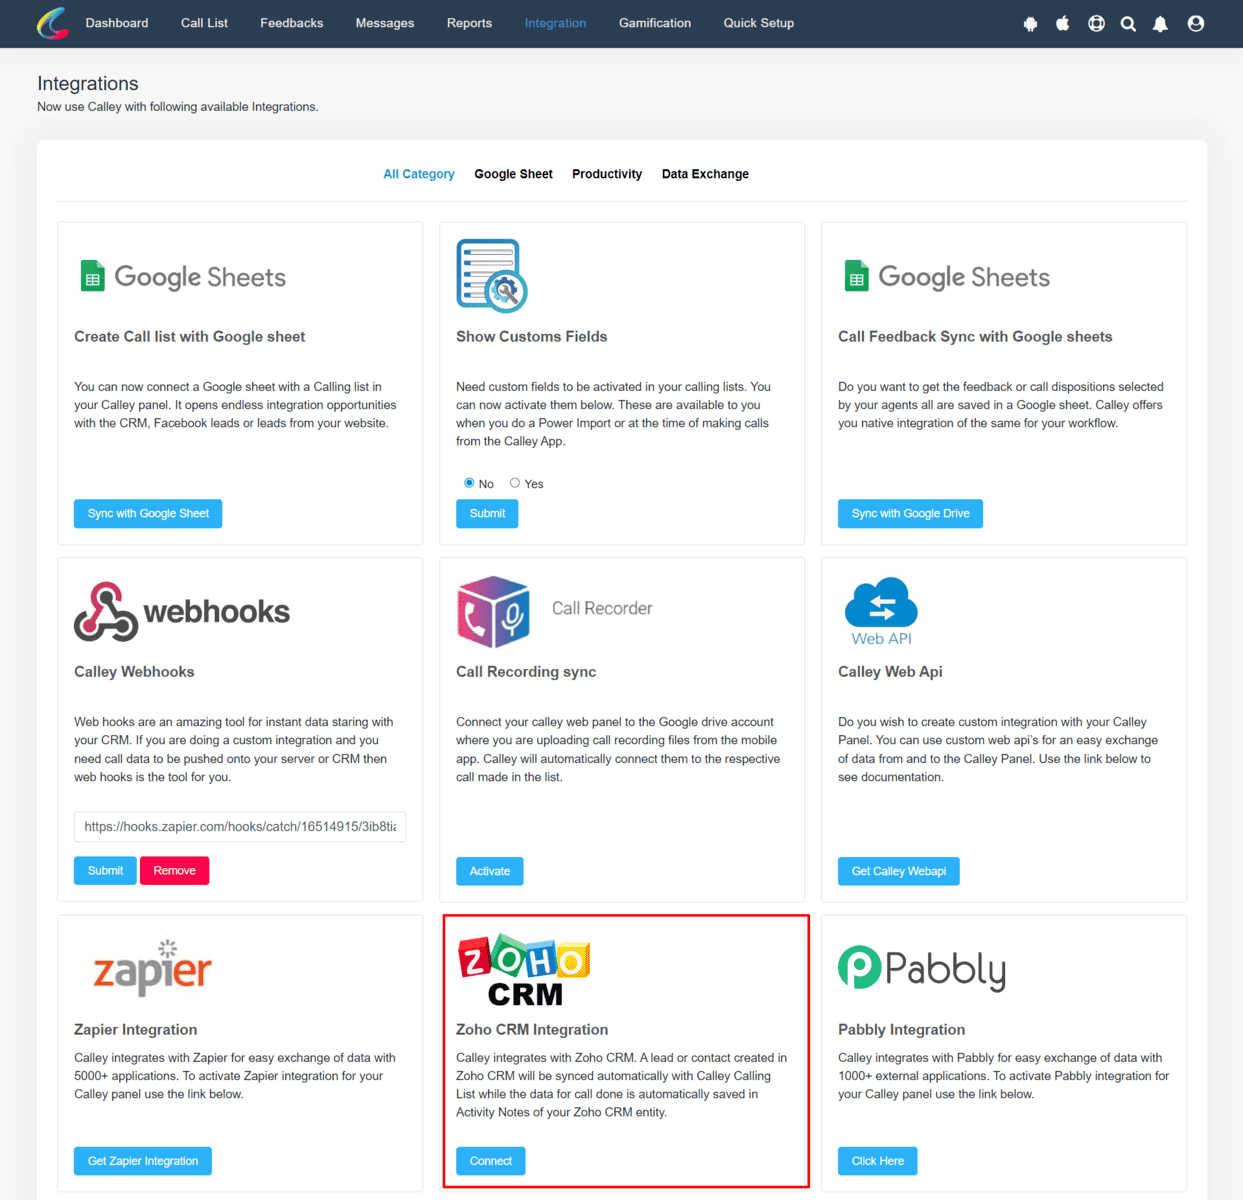The height and width of the screenshot is (1200, 1243).
Task: Open the Quick Setup menu
Action: pos(759,23)
